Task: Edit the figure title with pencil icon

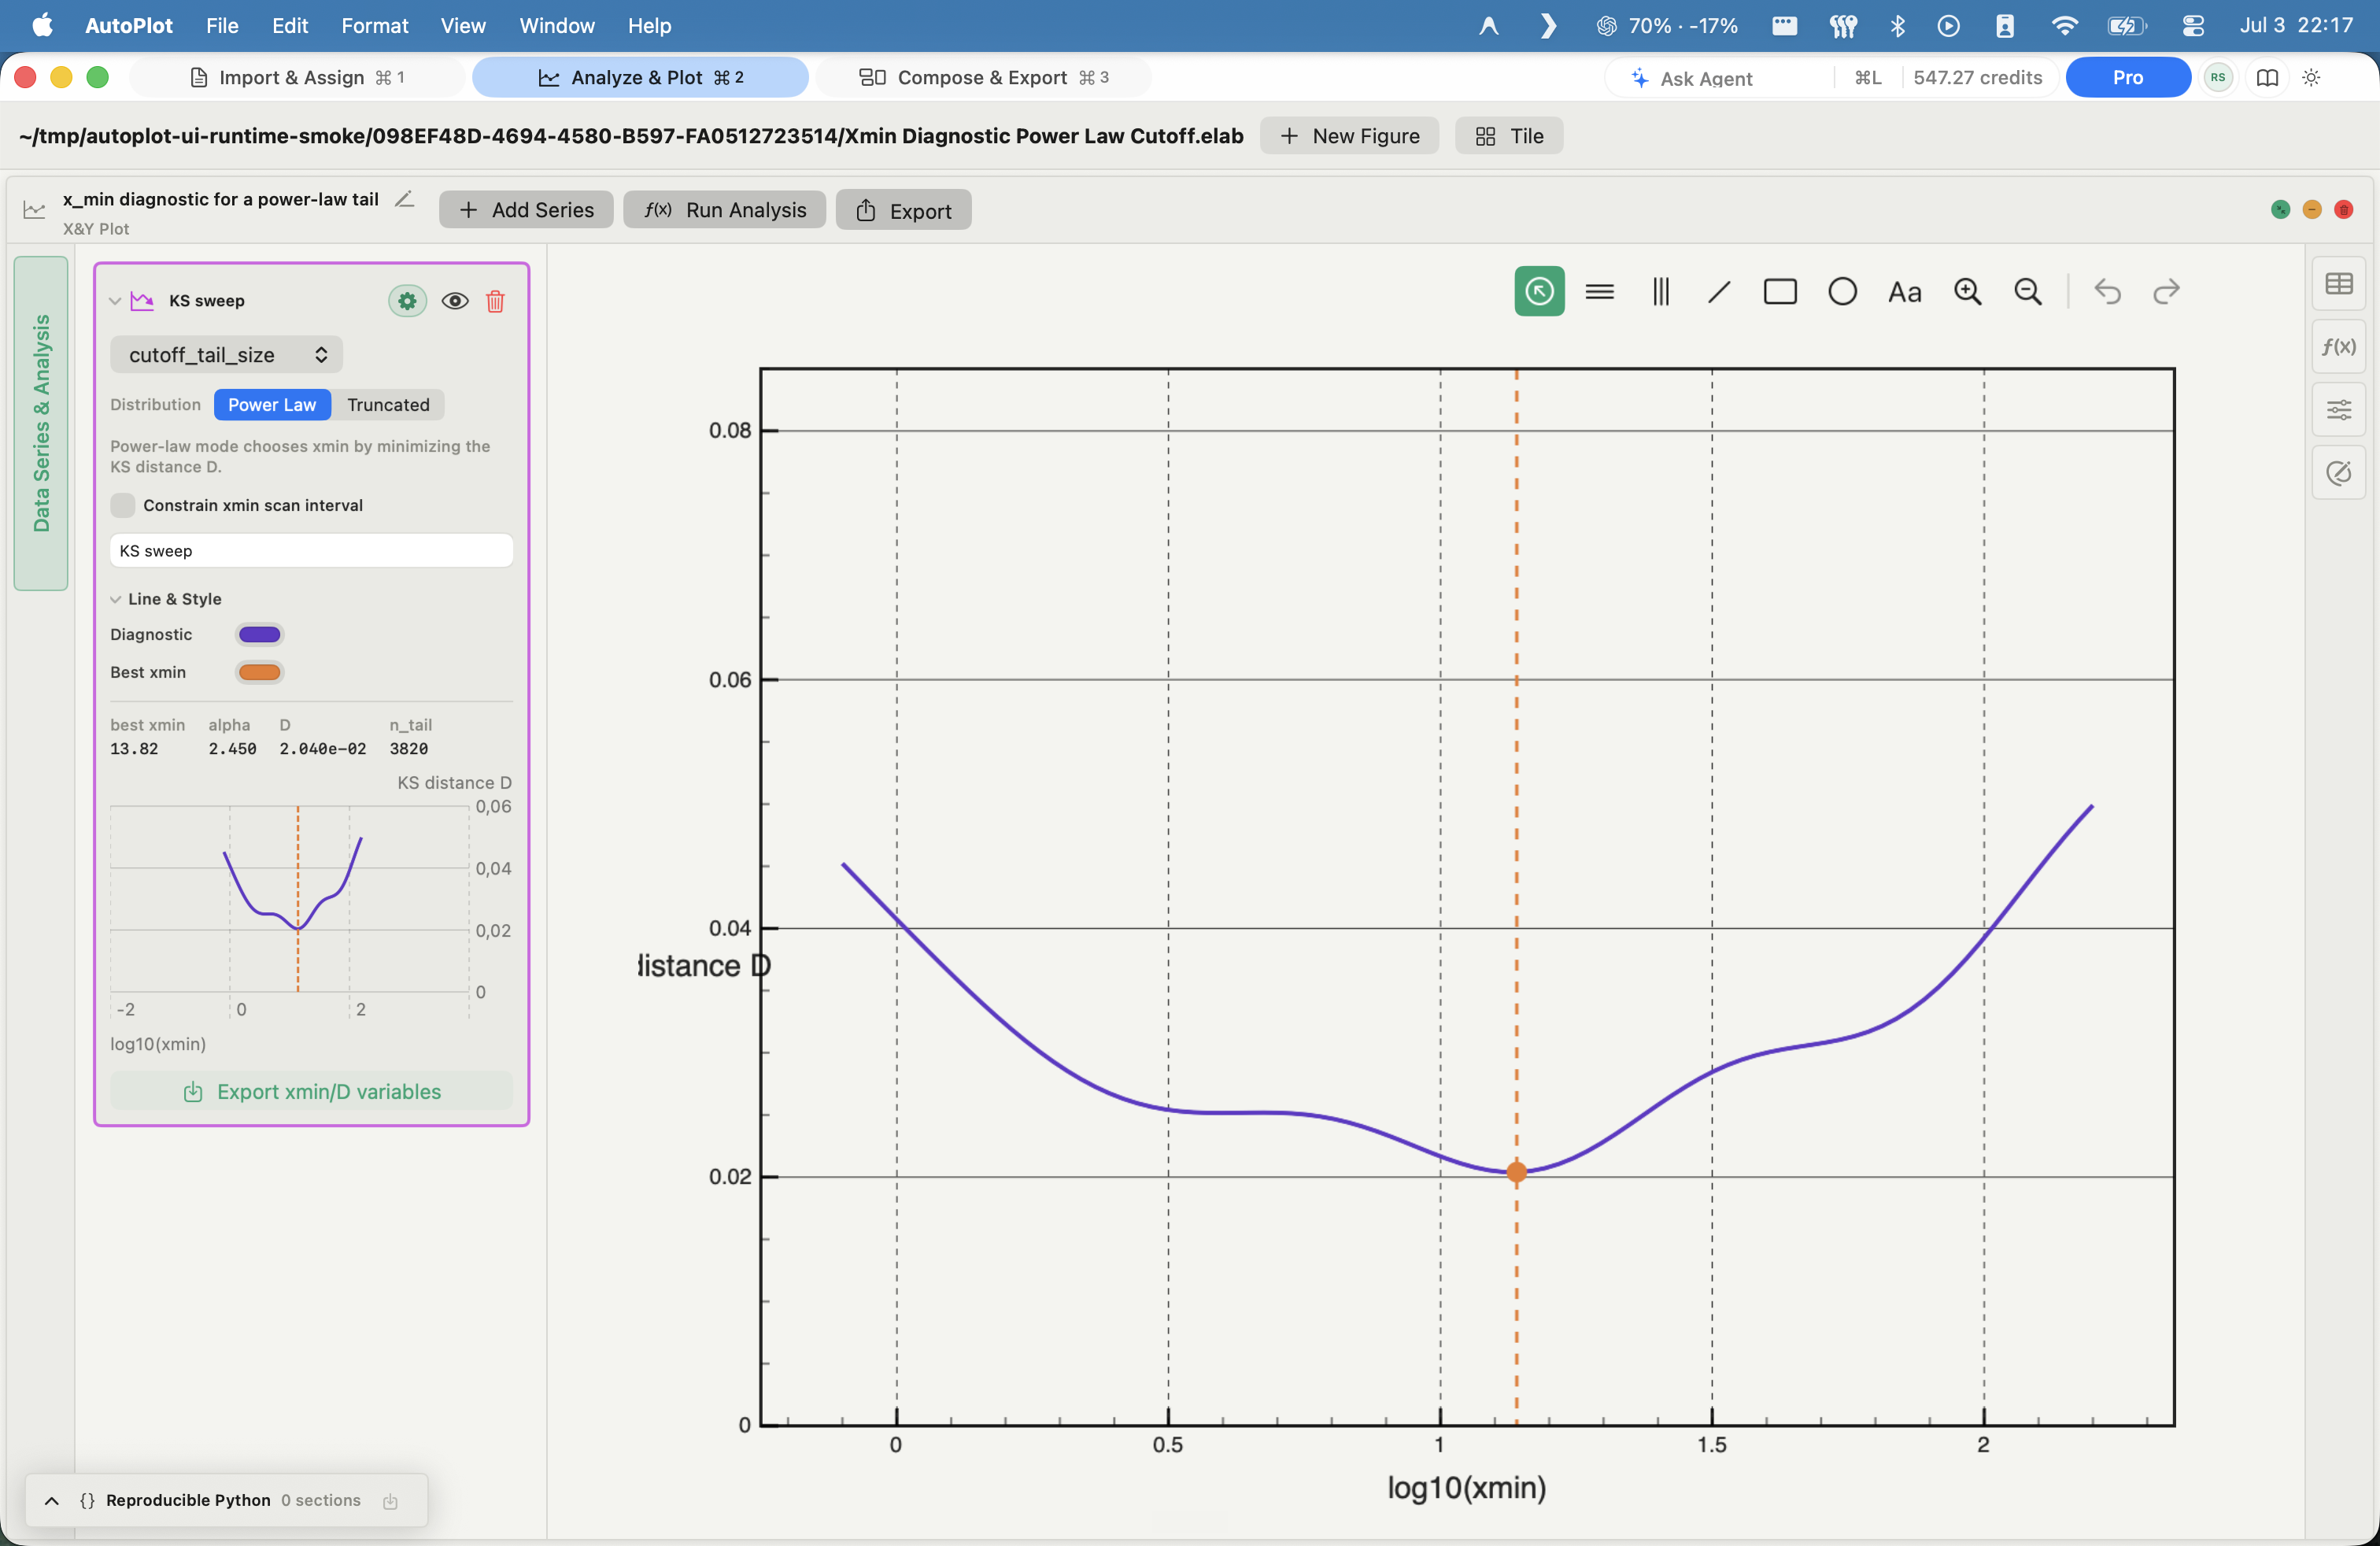Action: [404, 199]
